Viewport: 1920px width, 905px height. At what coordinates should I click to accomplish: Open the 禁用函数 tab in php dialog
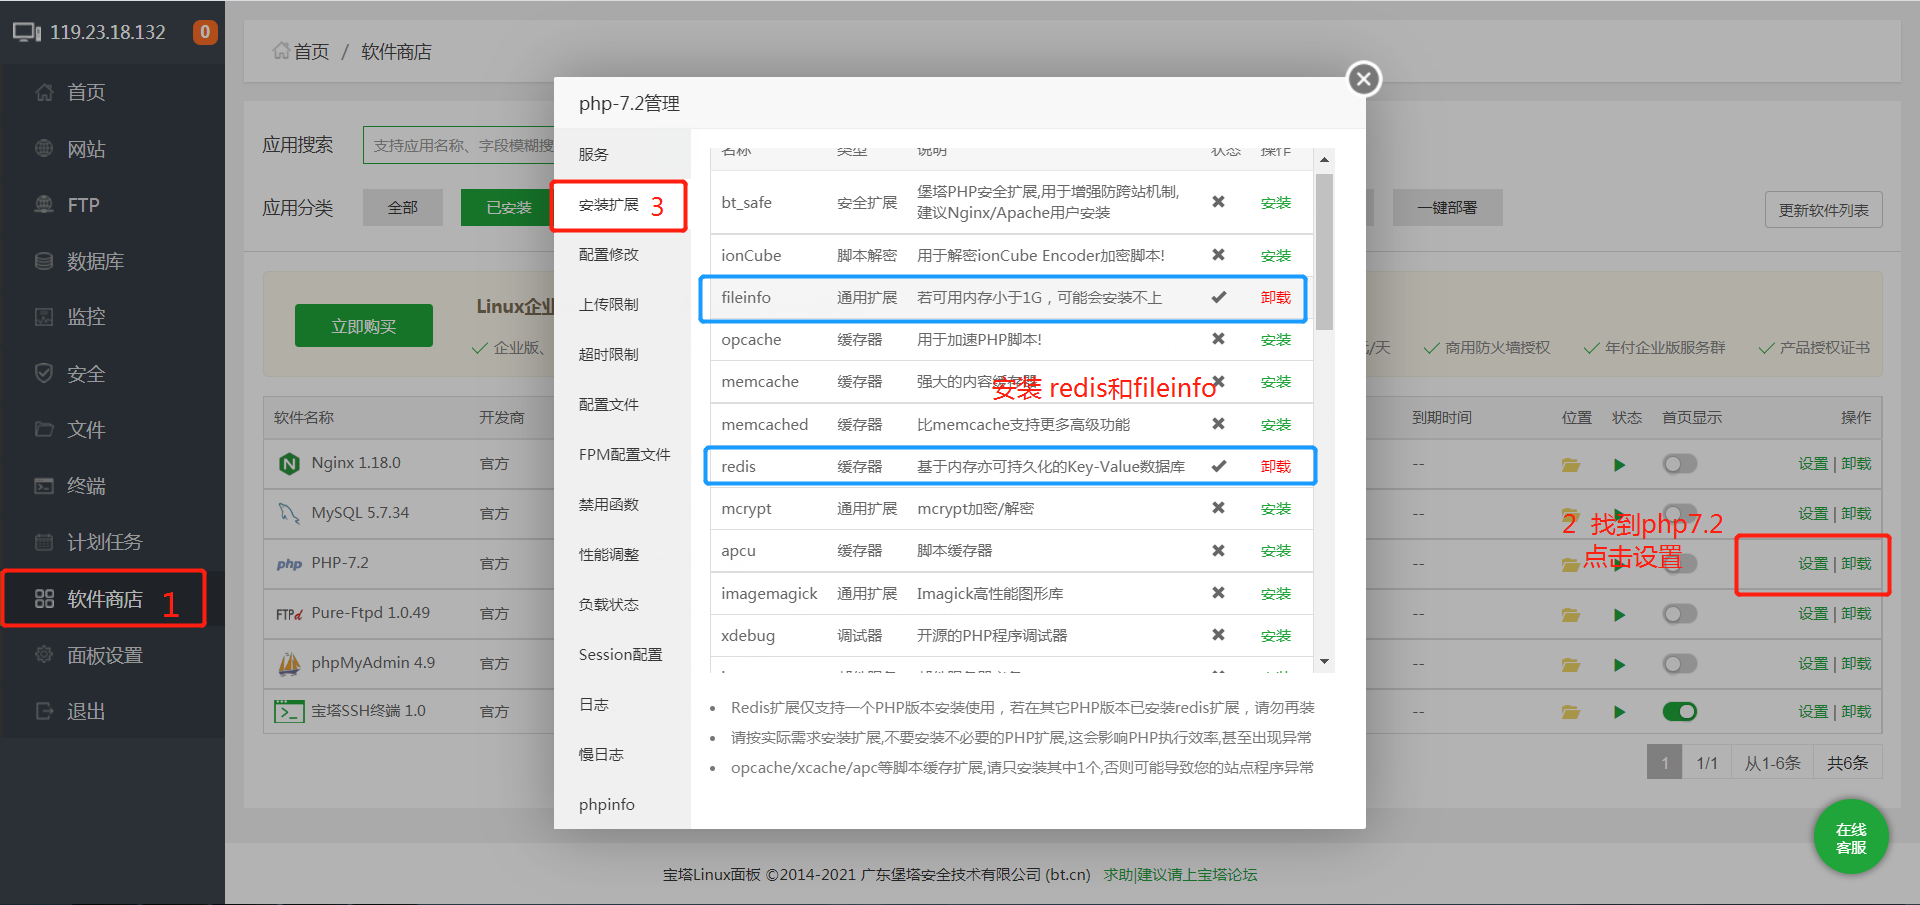622,504
